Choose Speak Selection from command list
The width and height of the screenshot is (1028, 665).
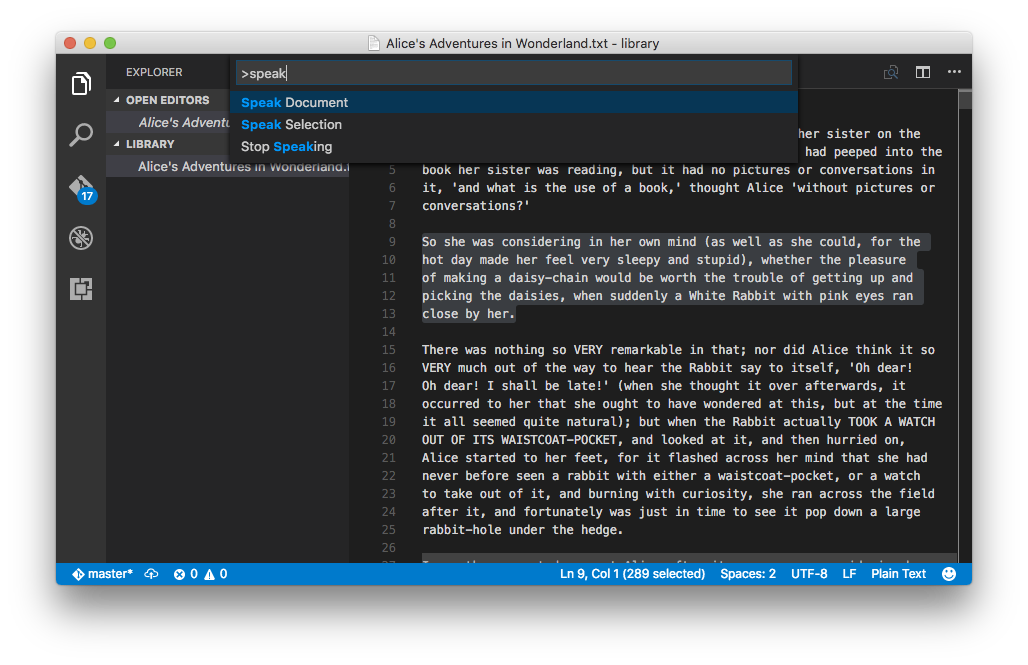click(x=291, y=125)
